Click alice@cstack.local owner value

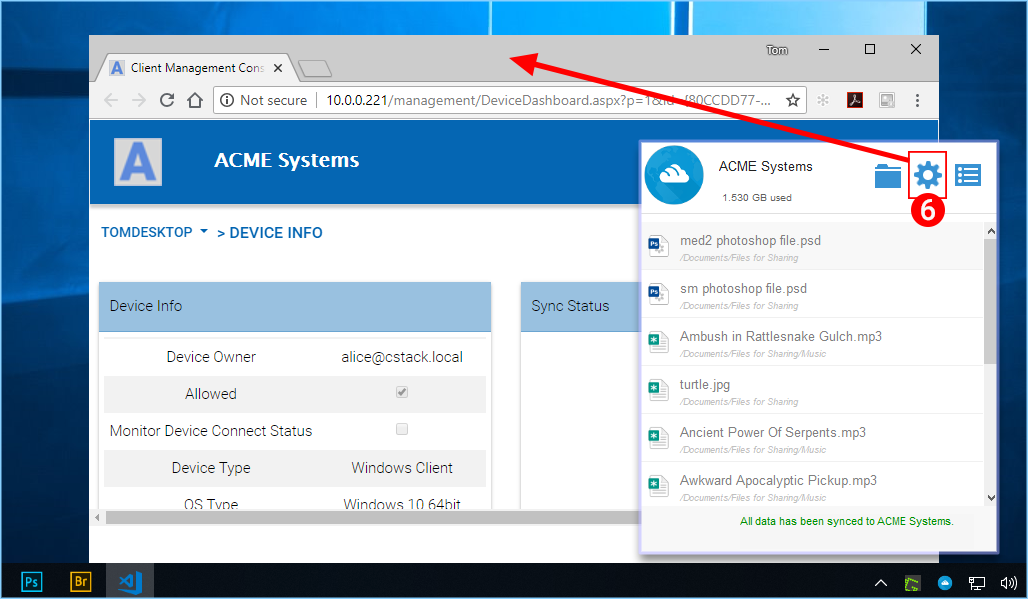(402, 357)
